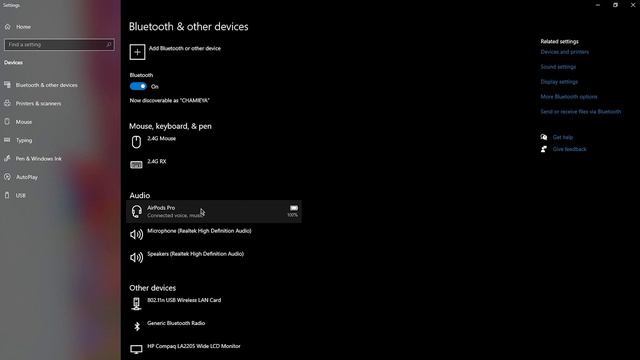The image size is (640, 360).
Task: Select the AirPods Pro device name
Action: pyautogui.click(x=161, y=208)
